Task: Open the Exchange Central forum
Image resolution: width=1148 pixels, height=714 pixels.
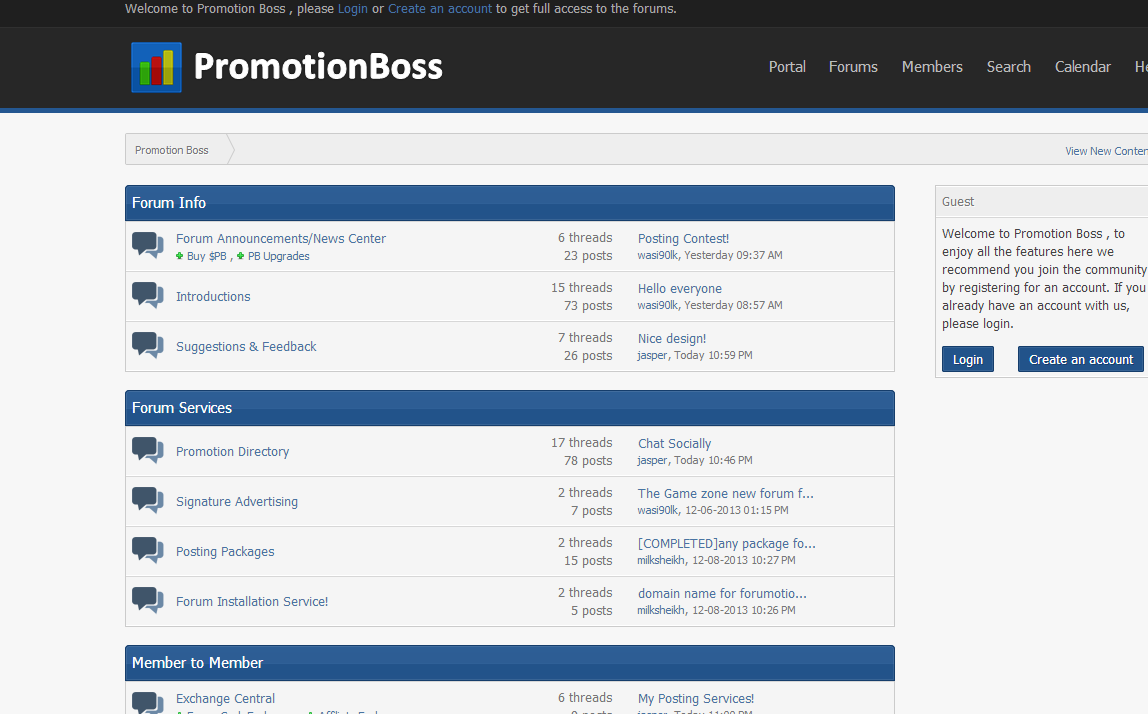Action: pos(225,698)
